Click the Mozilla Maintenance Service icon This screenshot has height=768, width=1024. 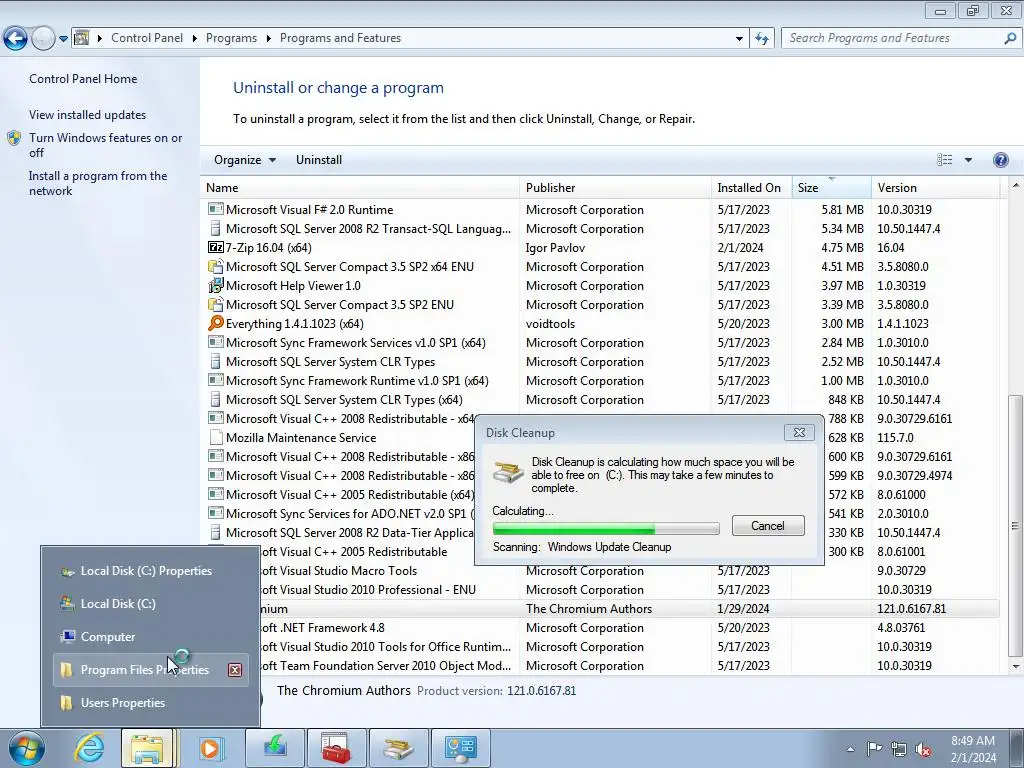(x=216, y=438)
